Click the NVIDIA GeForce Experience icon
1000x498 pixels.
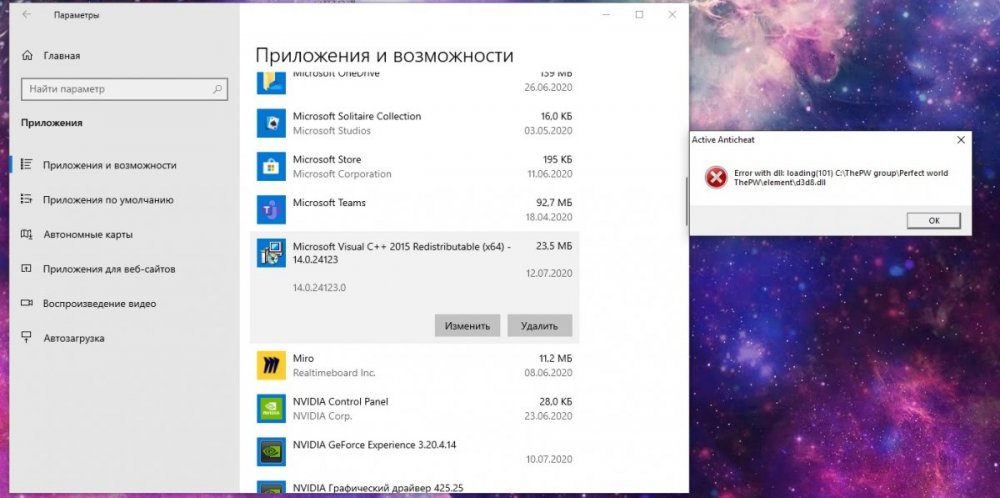[271, 452]
